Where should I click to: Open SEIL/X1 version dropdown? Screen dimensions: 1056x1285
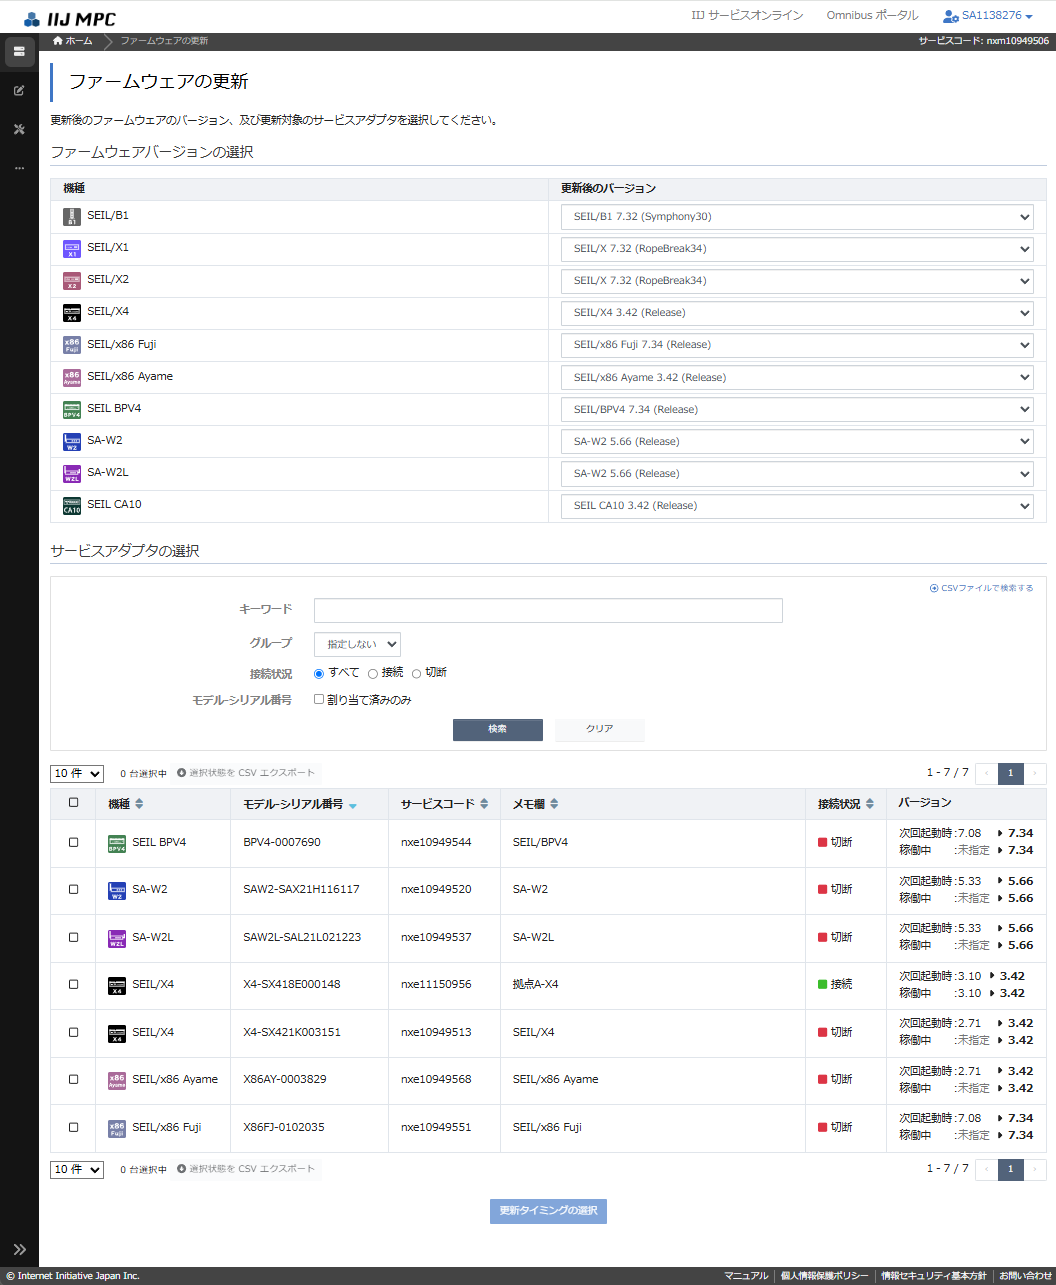point(797,249)
